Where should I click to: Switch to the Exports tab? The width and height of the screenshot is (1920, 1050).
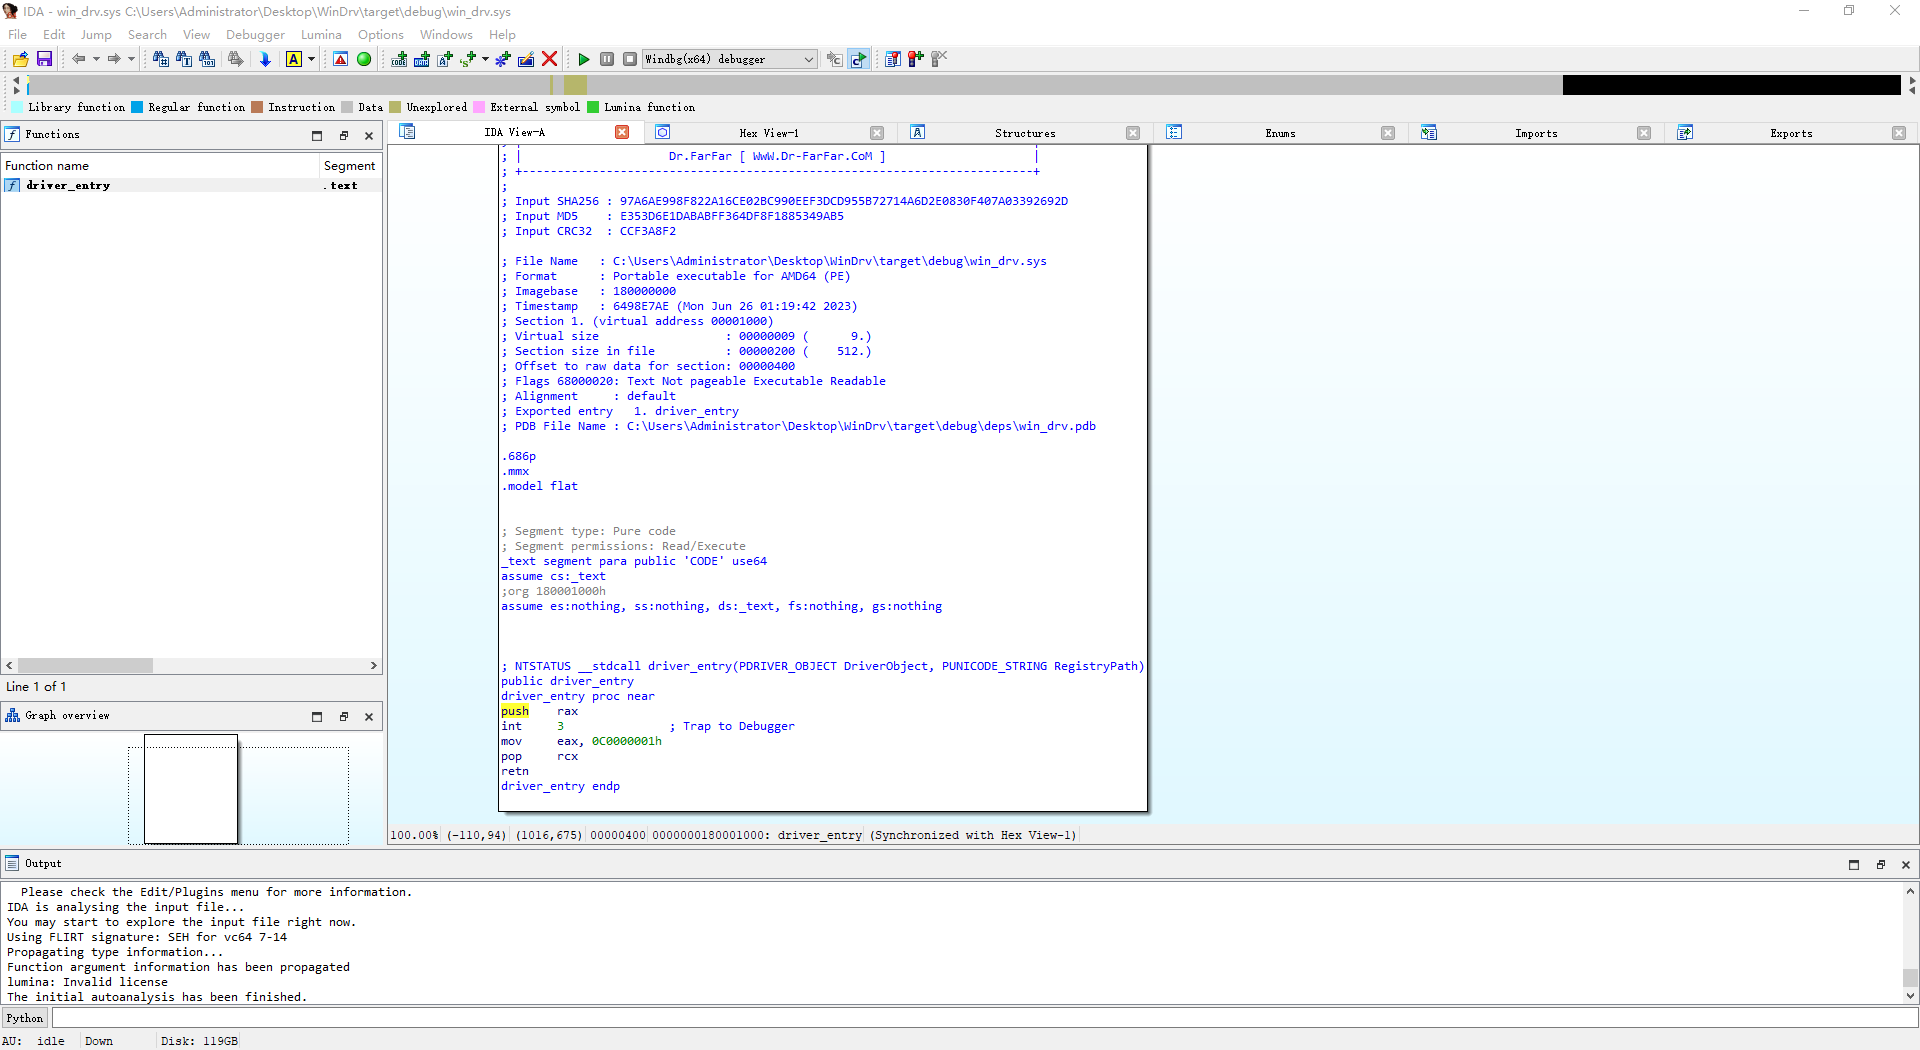click(x=1791, y=133)
